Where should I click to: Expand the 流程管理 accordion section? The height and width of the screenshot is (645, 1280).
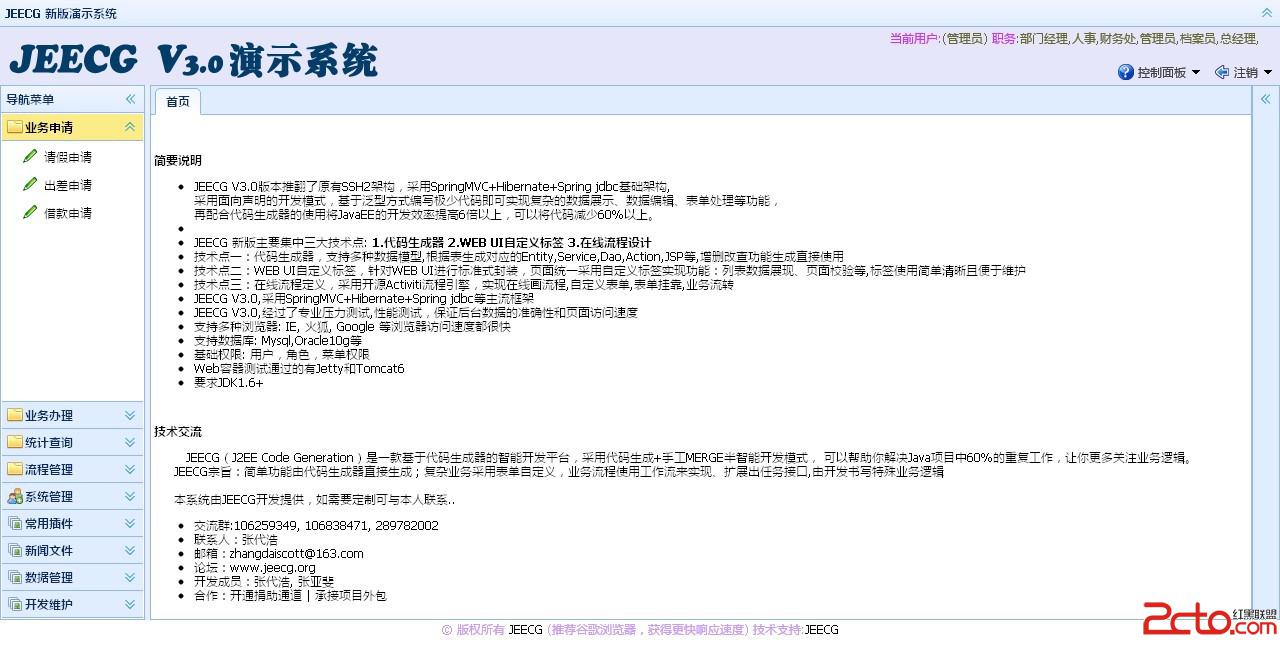(130, 469)
